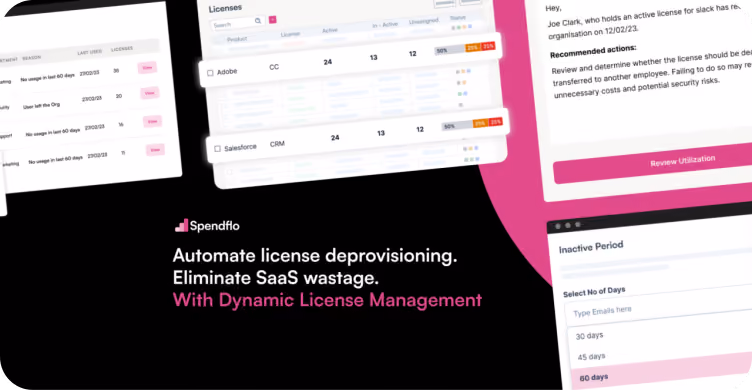
Task: Tick the Adobe row checkbox
Action: click(210, 73)
